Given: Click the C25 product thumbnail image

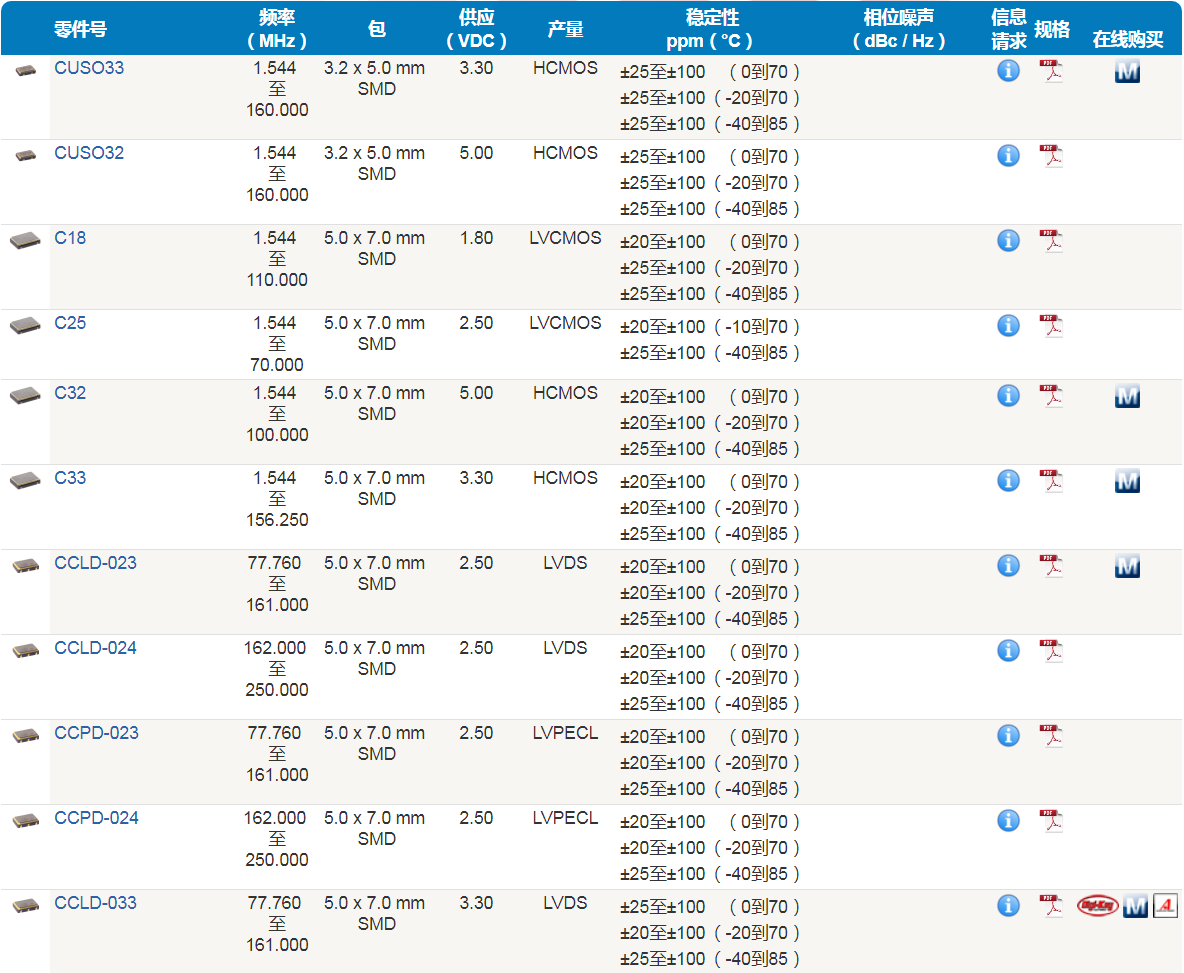Looking at the screenshot, I should (25, 326).
